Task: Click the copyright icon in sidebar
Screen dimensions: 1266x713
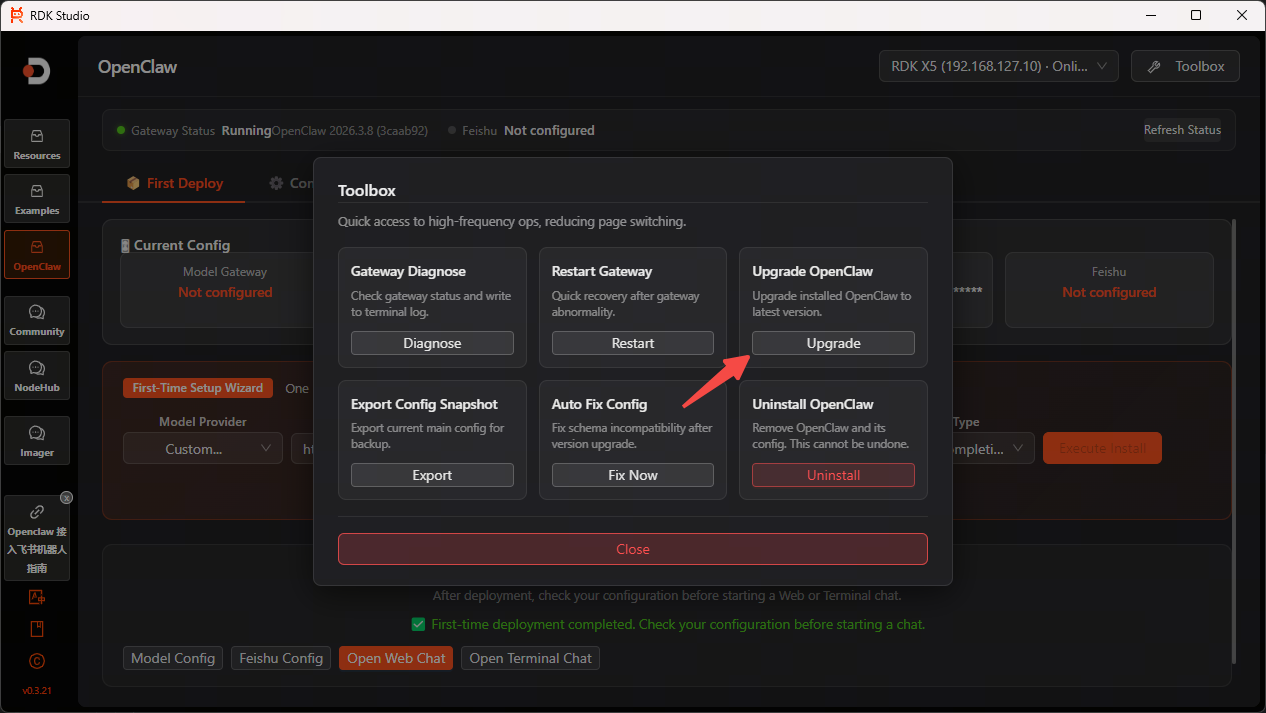Action: pyautogui.click(x=37, y=661)
